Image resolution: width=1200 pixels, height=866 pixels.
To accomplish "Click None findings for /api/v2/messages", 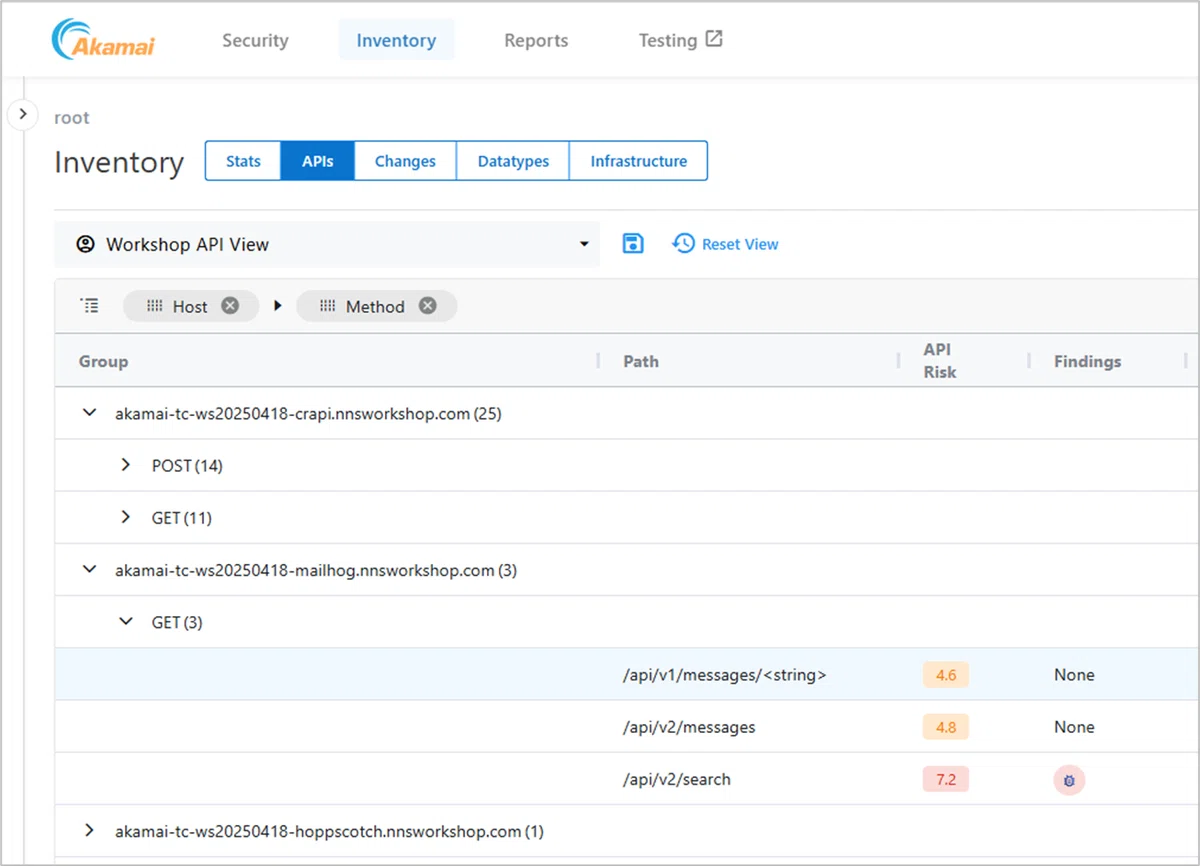I will coord(1074,727).
